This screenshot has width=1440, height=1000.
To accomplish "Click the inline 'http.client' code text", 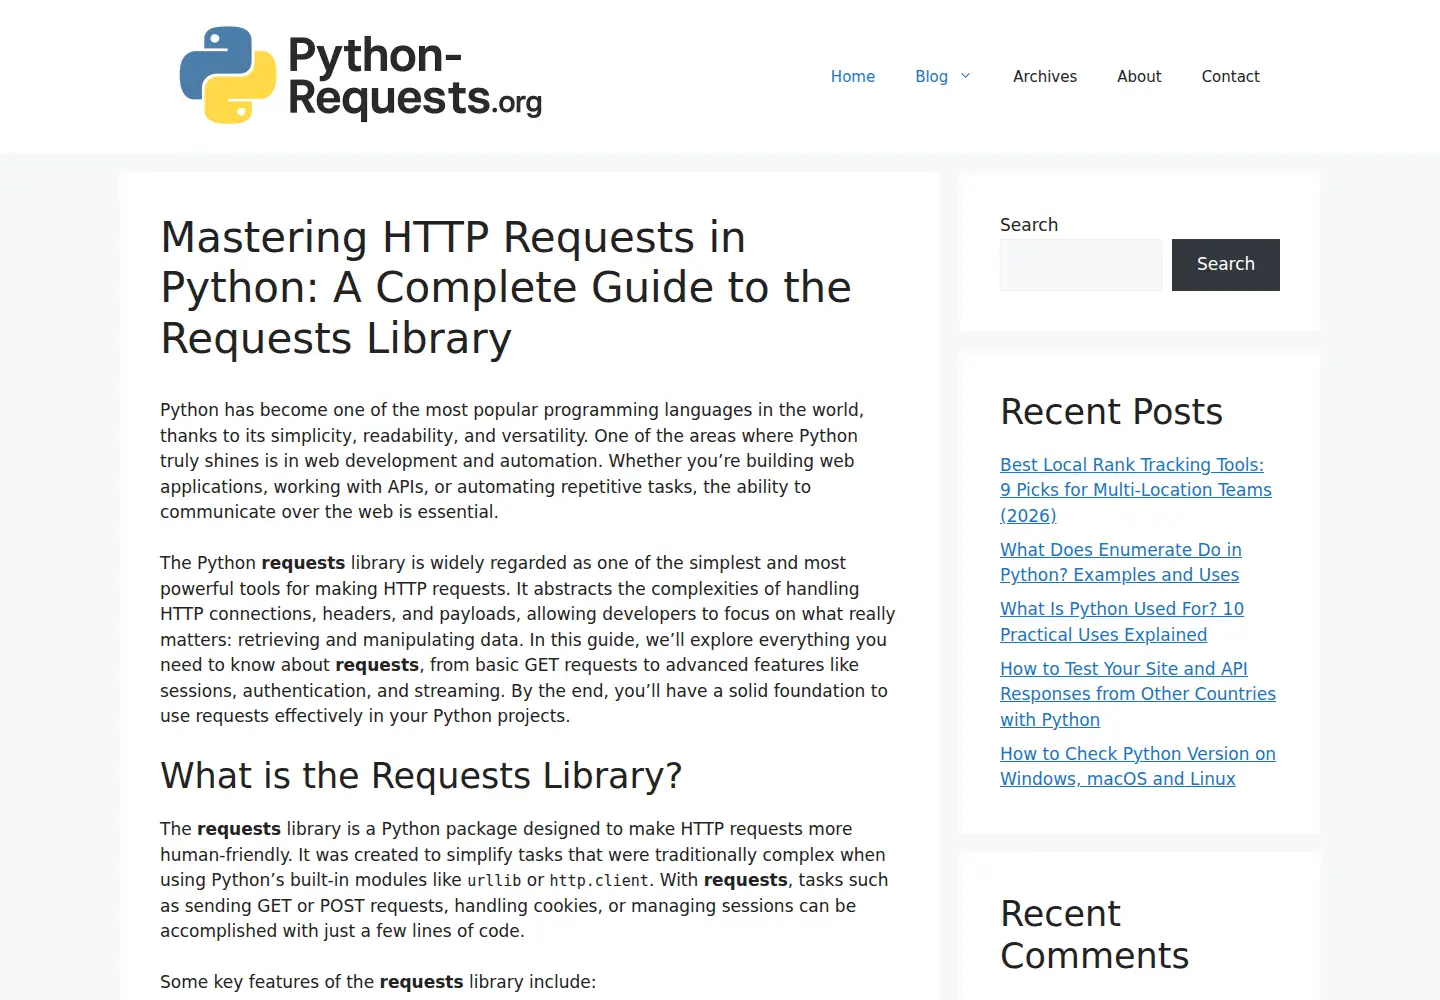I will click(599, 881).
